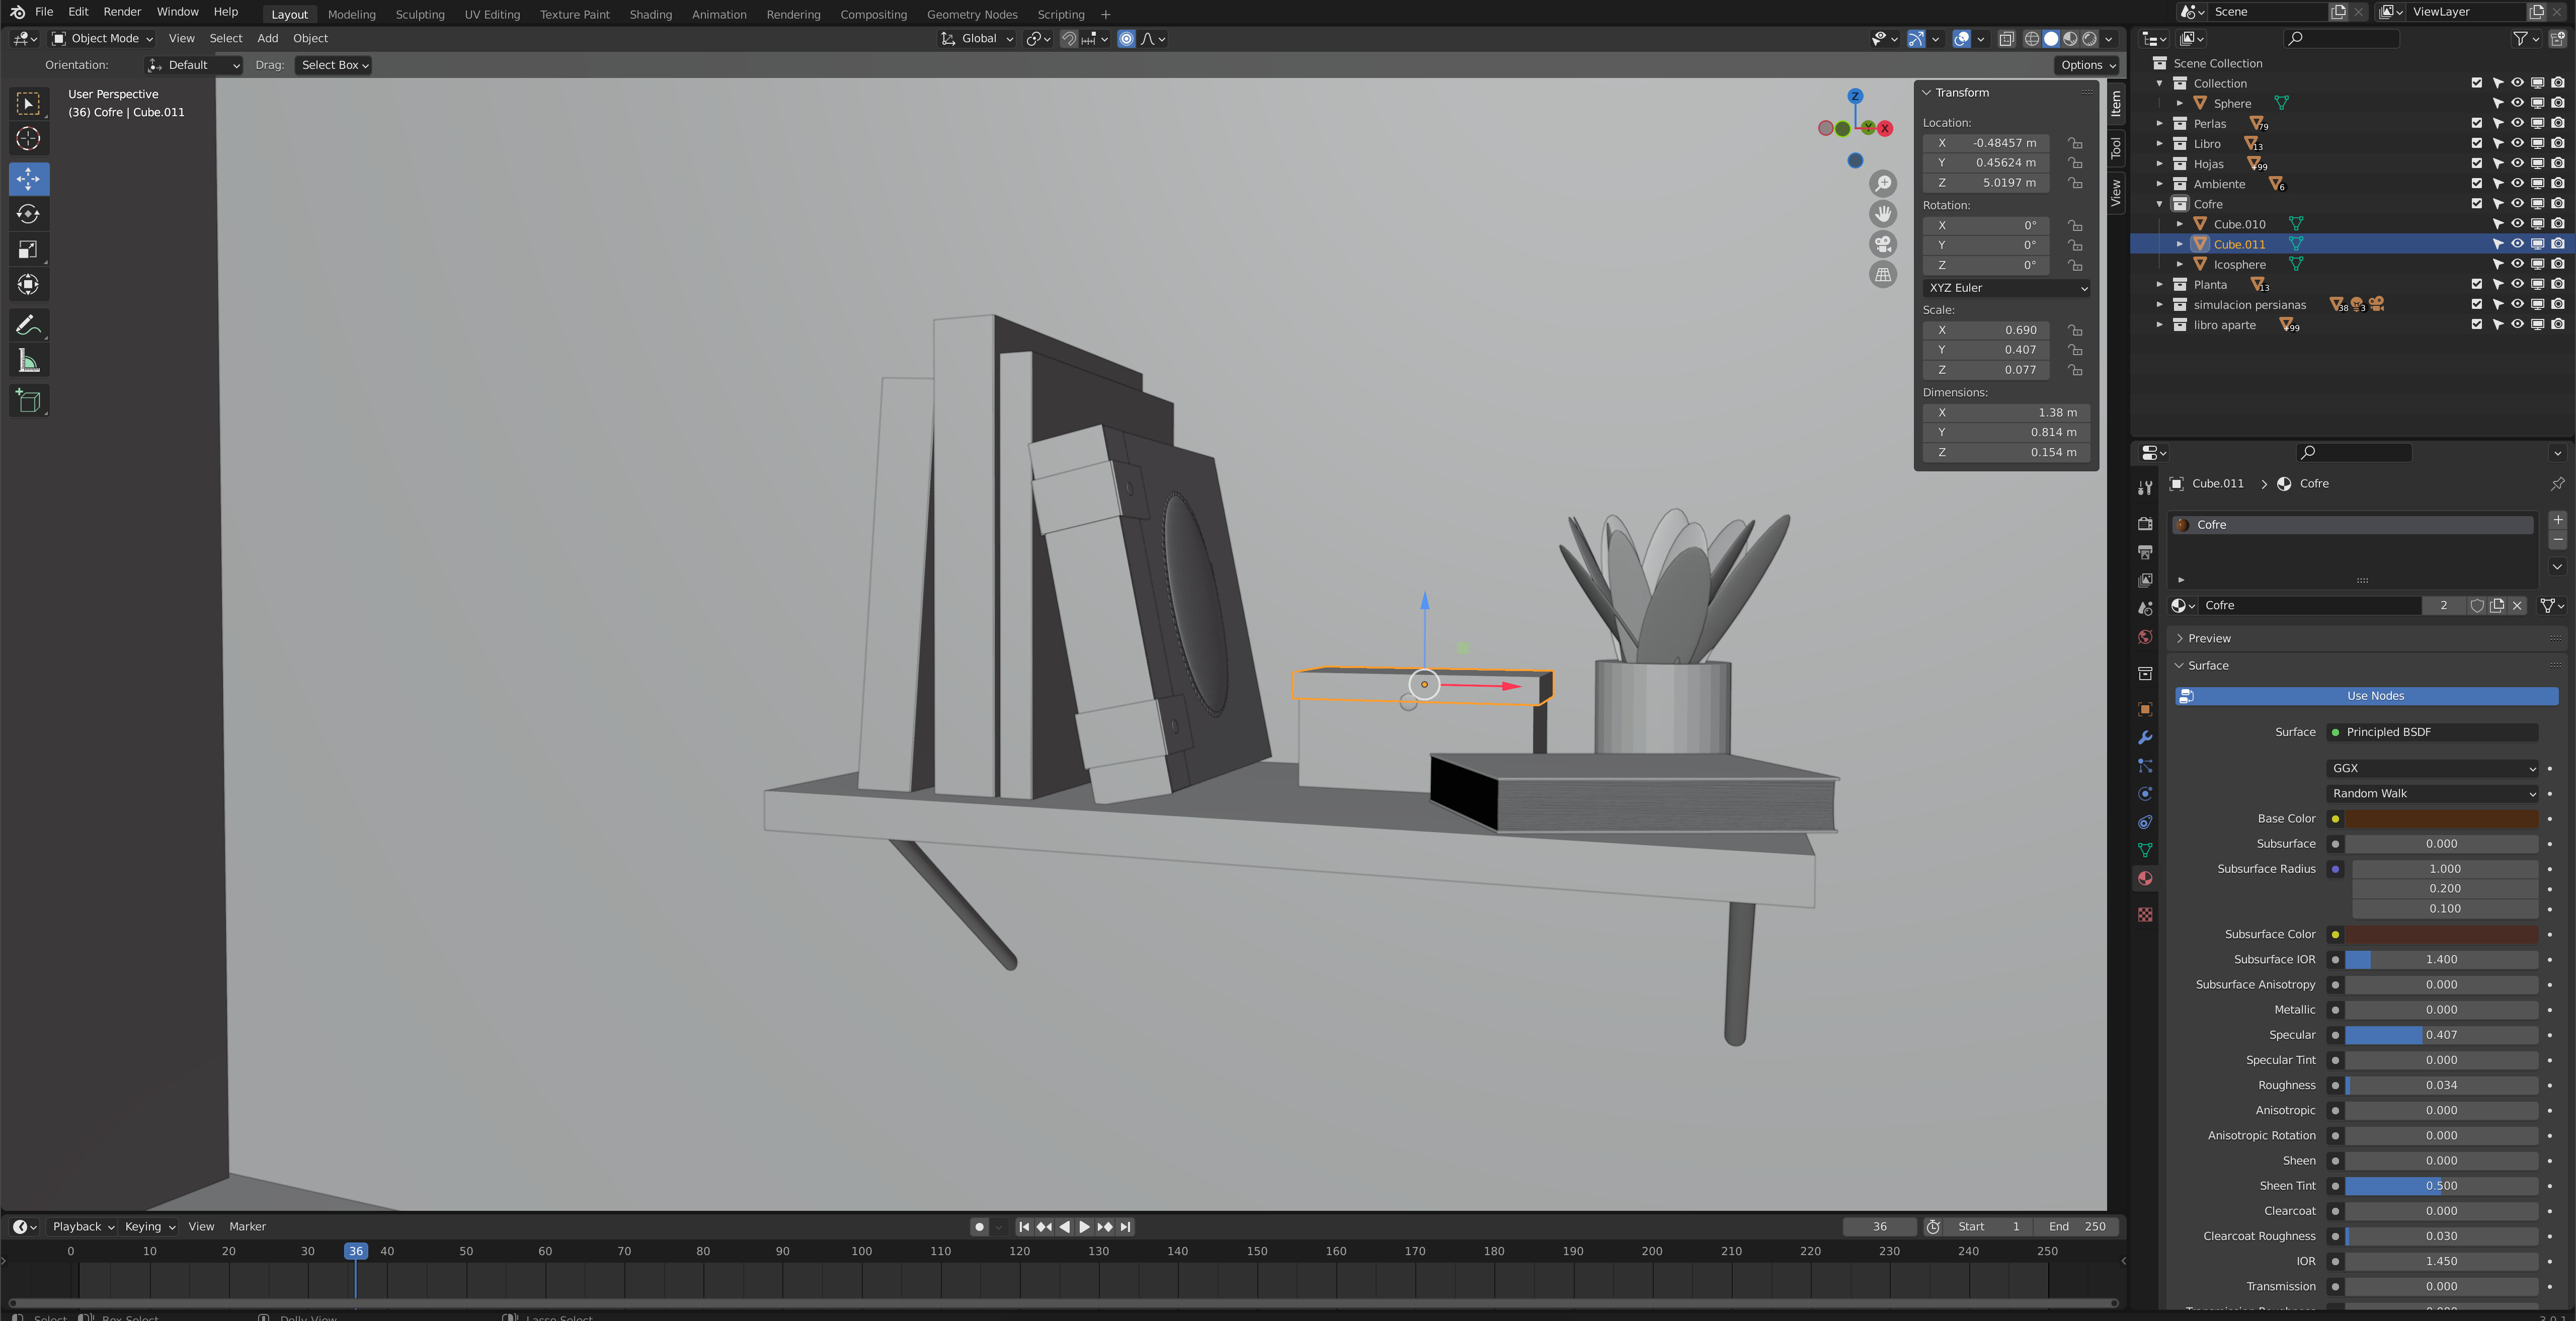Screen dimensions: 2576x1321
Task: Open the Render menu
Action: (122, 12)
